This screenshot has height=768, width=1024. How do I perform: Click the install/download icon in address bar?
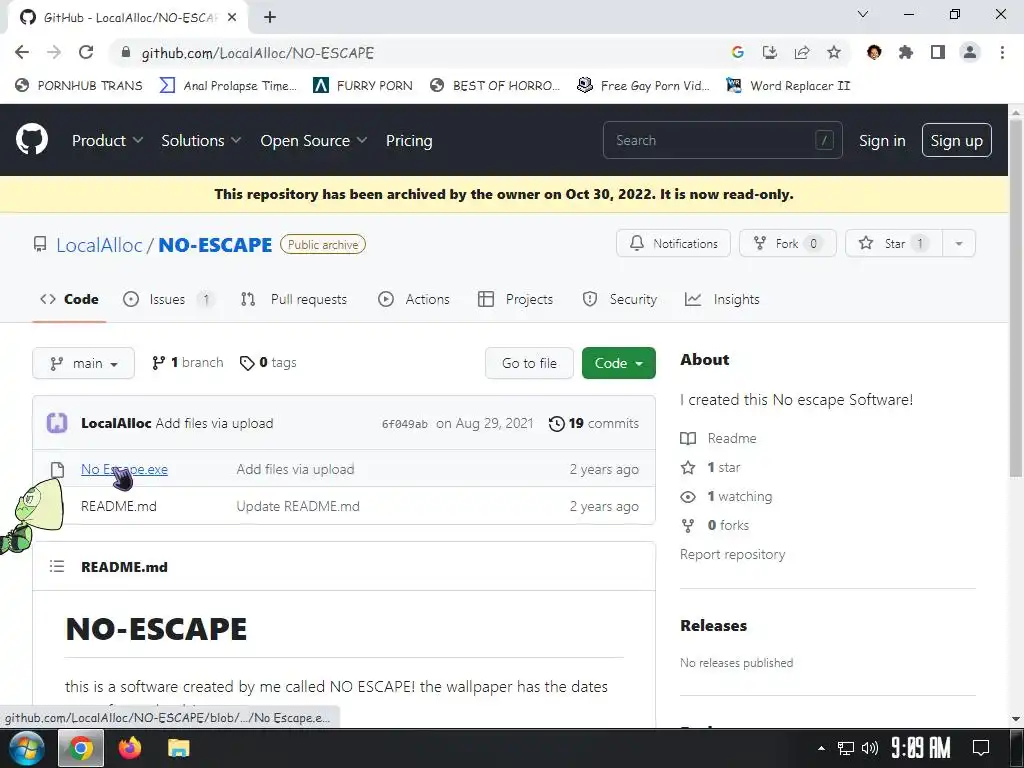pyautogui.click(x=769, y=52)
